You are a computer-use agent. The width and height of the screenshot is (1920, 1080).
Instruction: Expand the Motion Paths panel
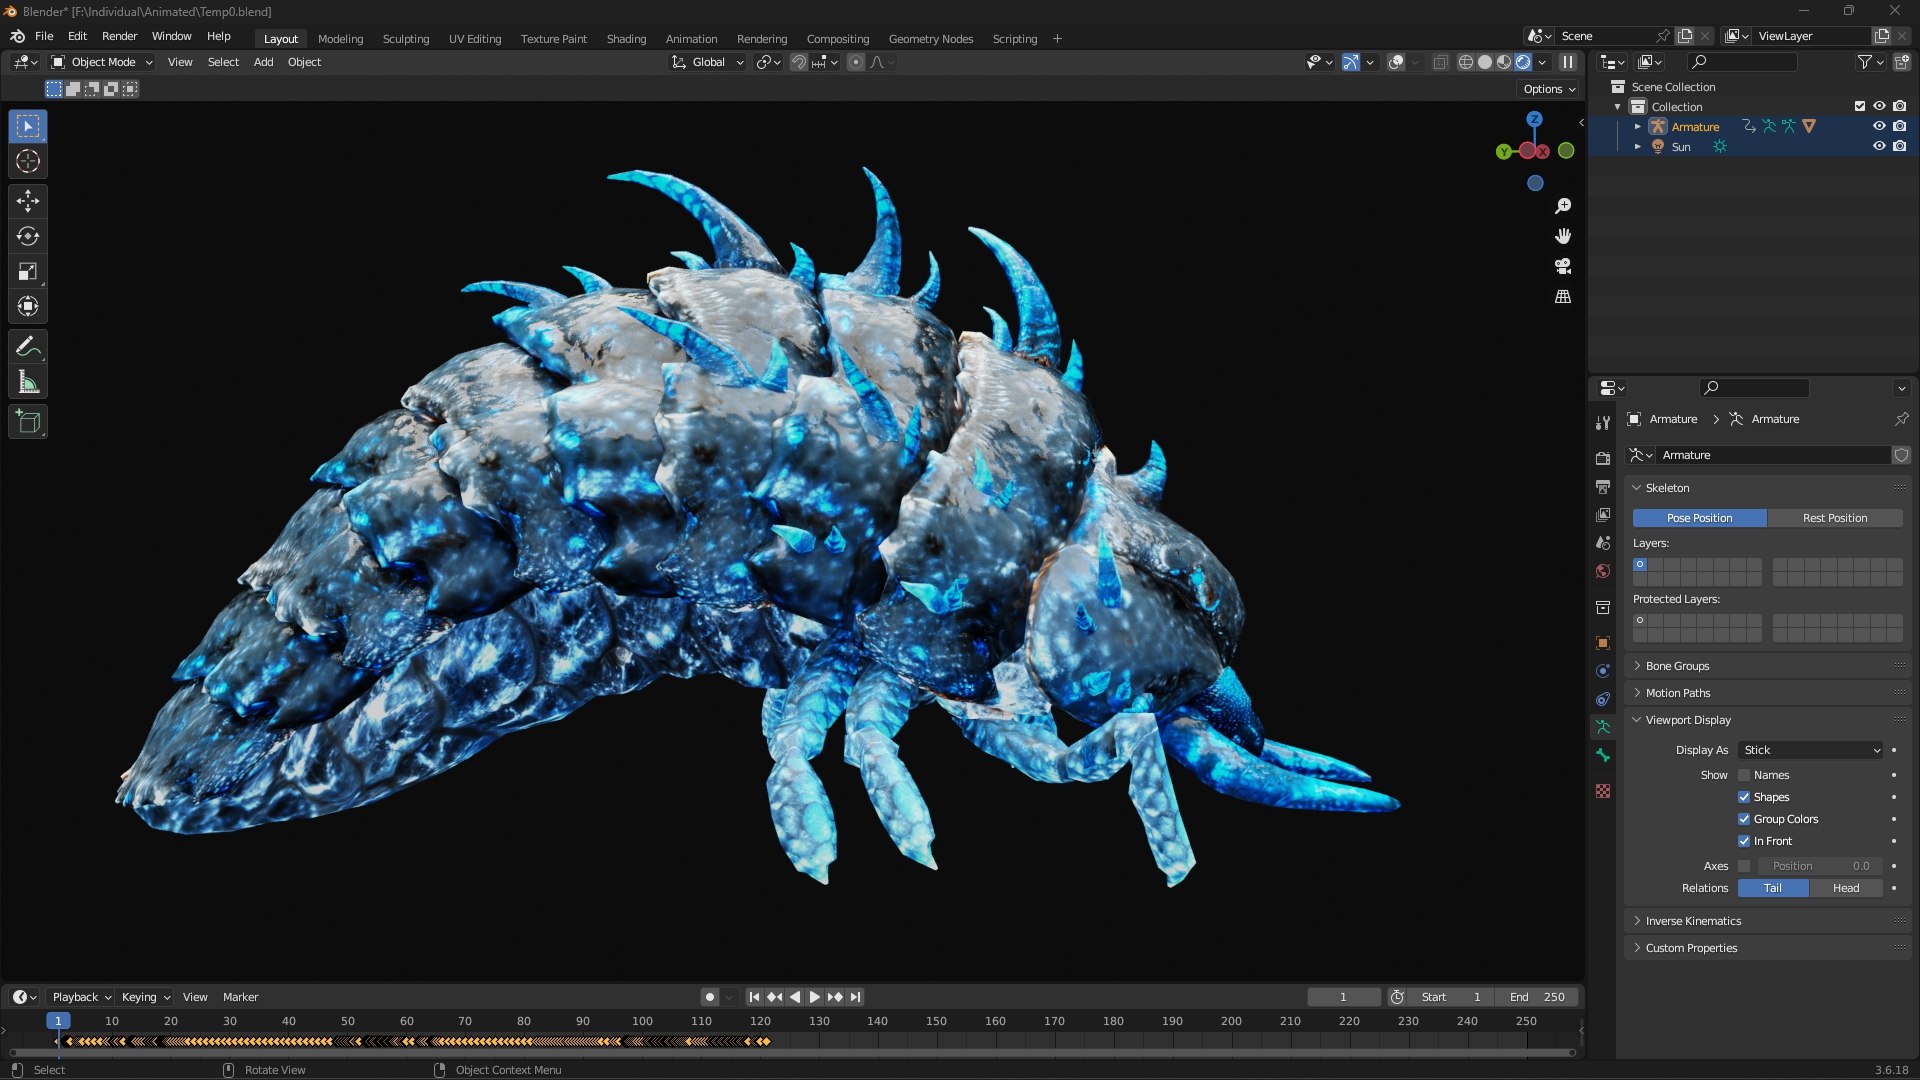coord(1768,693)
